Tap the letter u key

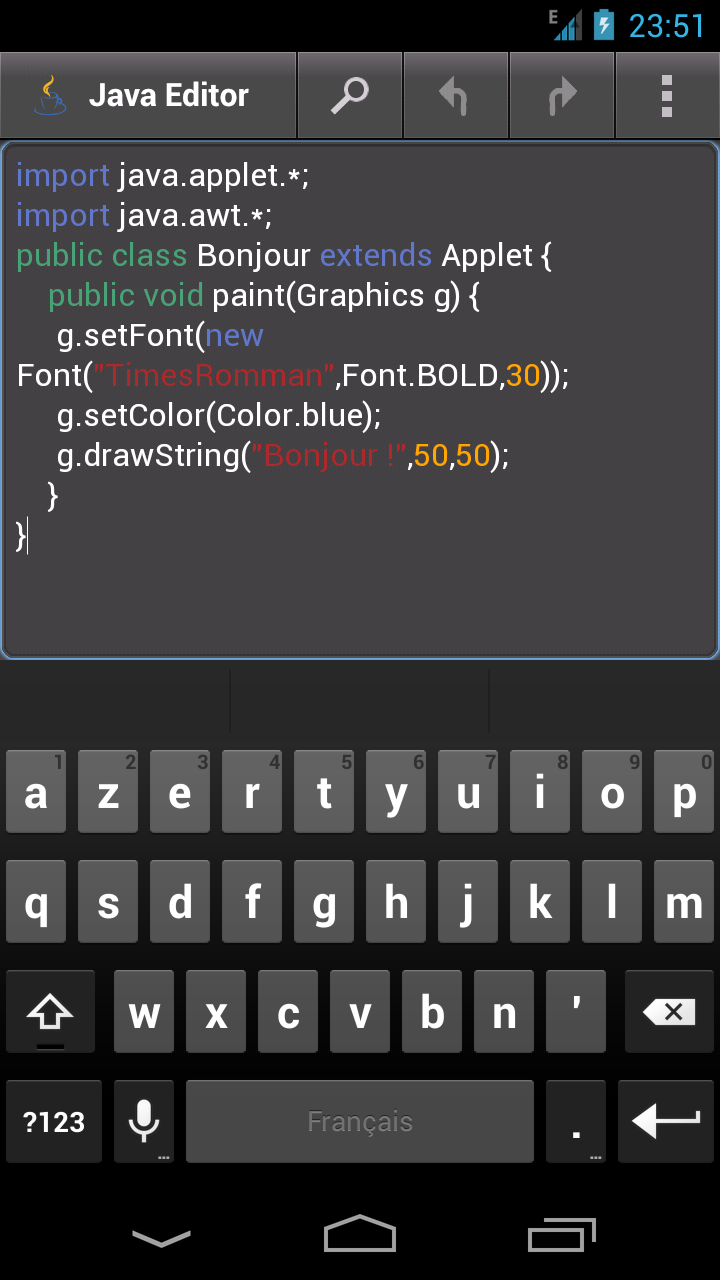[468, 792]
